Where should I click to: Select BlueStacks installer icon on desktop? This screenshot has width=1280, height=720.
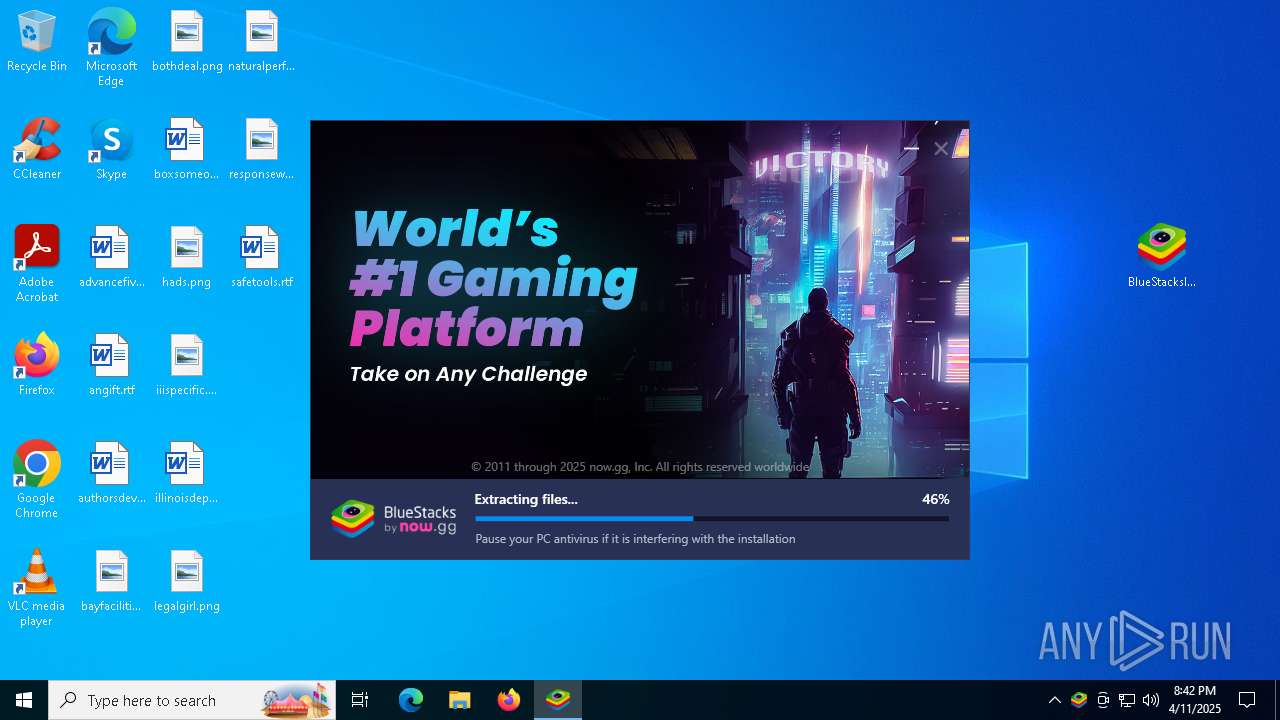click(x=1161, y=256)
